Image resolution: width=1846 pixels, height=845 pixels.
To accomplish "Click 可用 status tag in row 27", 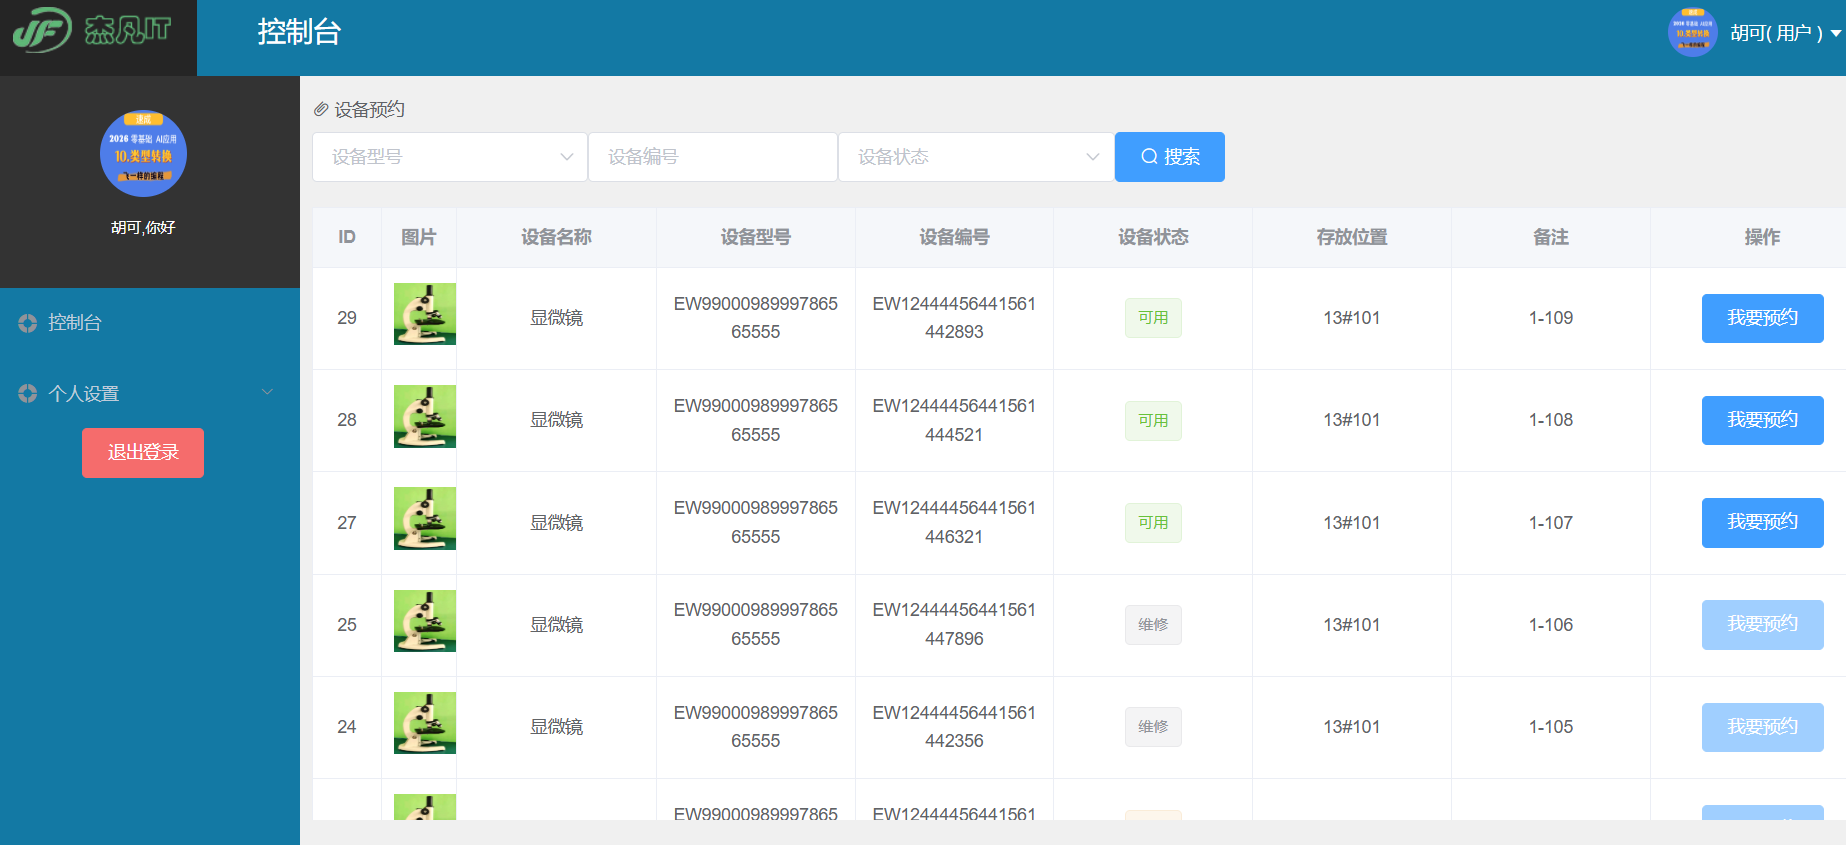I will click(x=1153, y=523).
